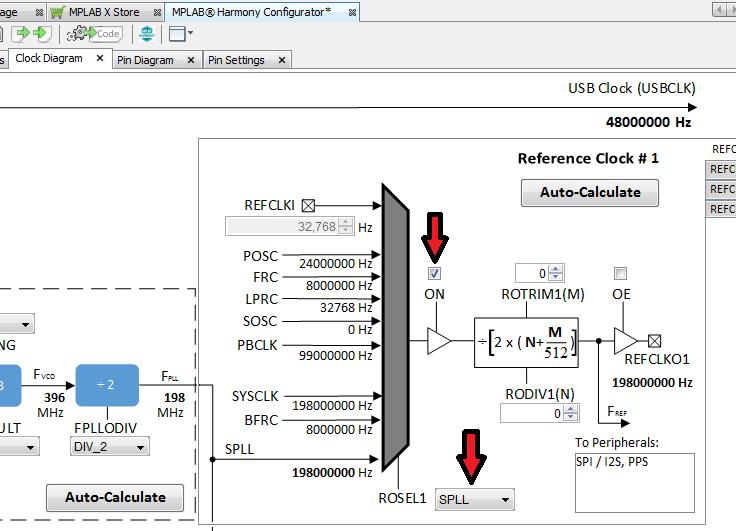Viewport: 736px width, 531px height.
Task: Open the ROSEL1 SPLL dropdown
Action: pos(475,499)
